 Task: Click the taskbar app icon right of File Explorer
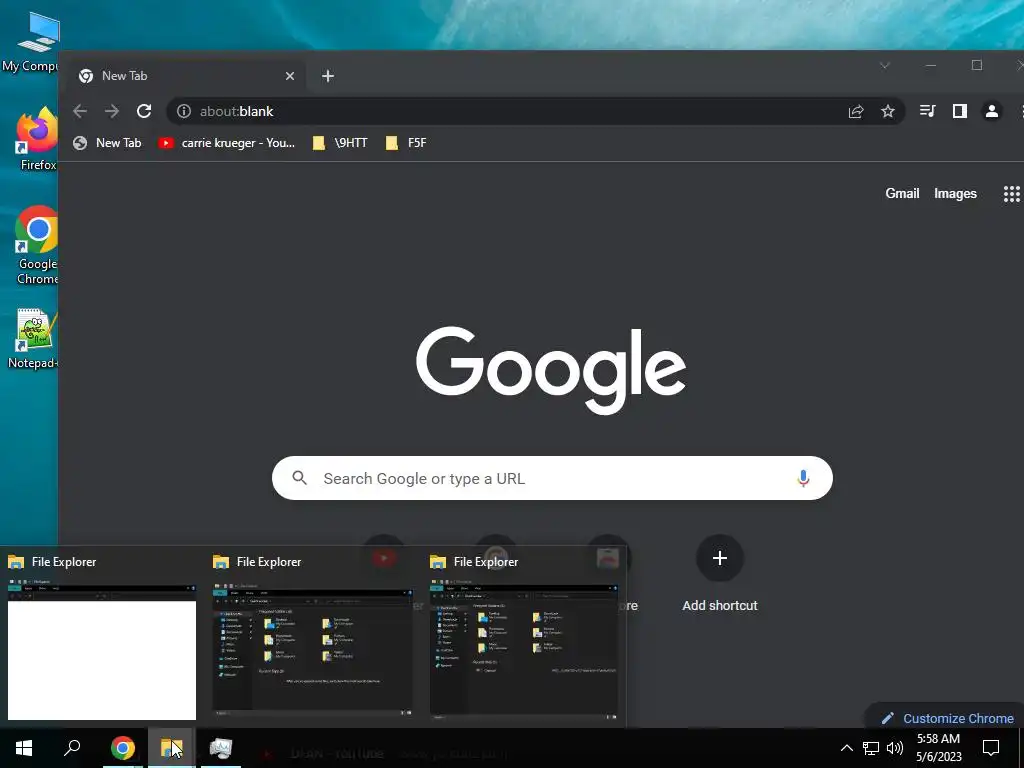click(221, 748)
